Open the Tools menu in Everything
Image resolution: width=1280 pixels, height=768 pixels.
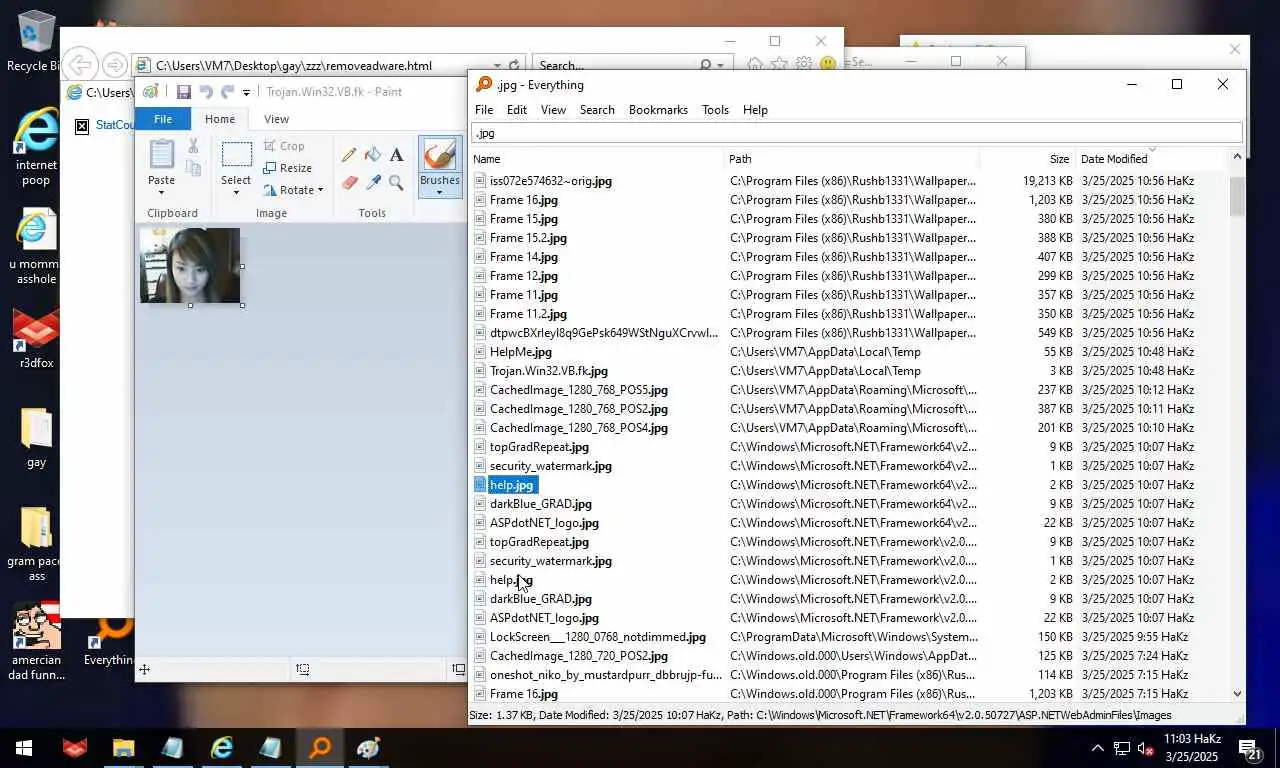point(715,110)
